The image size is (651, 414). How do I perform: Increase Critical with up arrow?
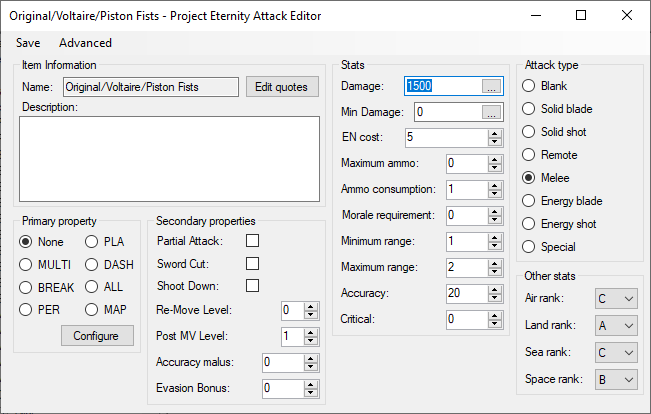point(494,316)
